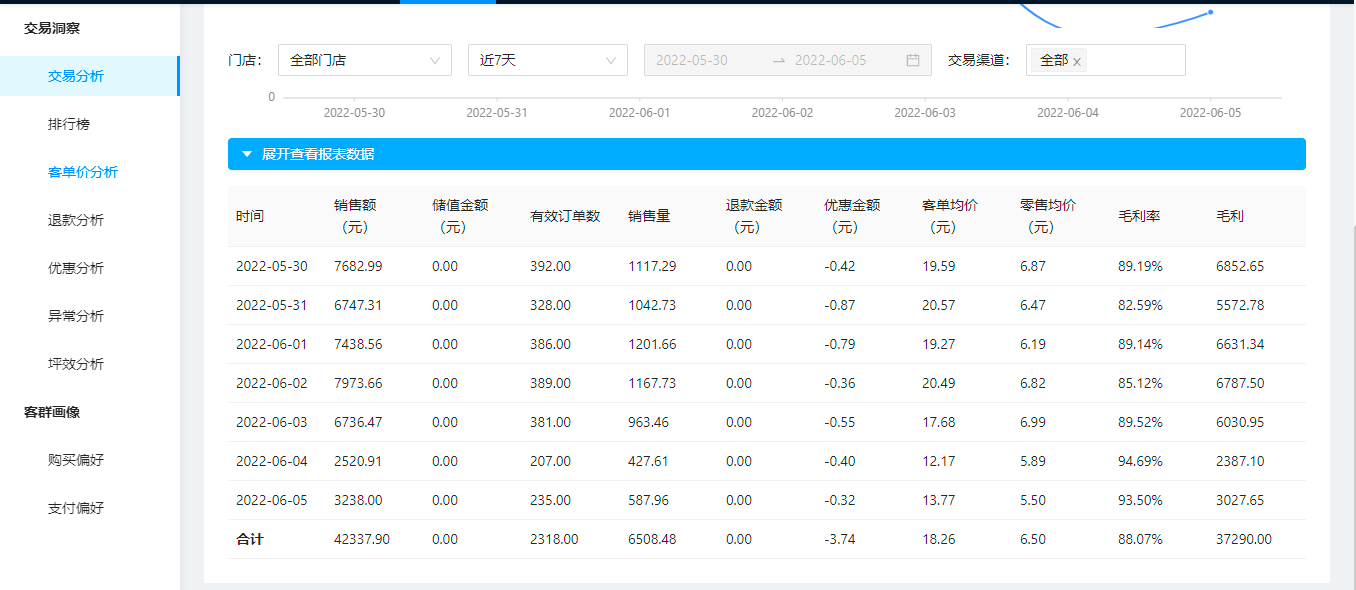Screen dimensions: 1356x590
Task: Select 交易分析 in the sidebar
Action: (x=76, y=76)
